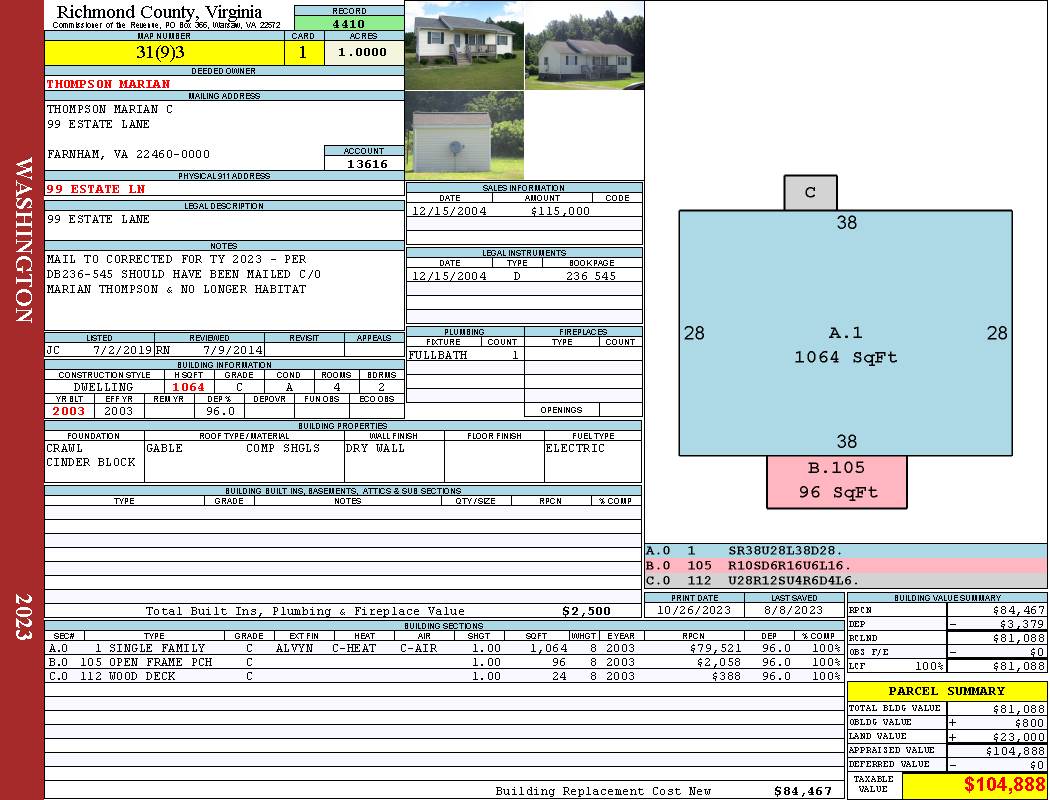Click the yellow Card 1 field
The width and height of the screenshot is (1050, 800).
304,53
